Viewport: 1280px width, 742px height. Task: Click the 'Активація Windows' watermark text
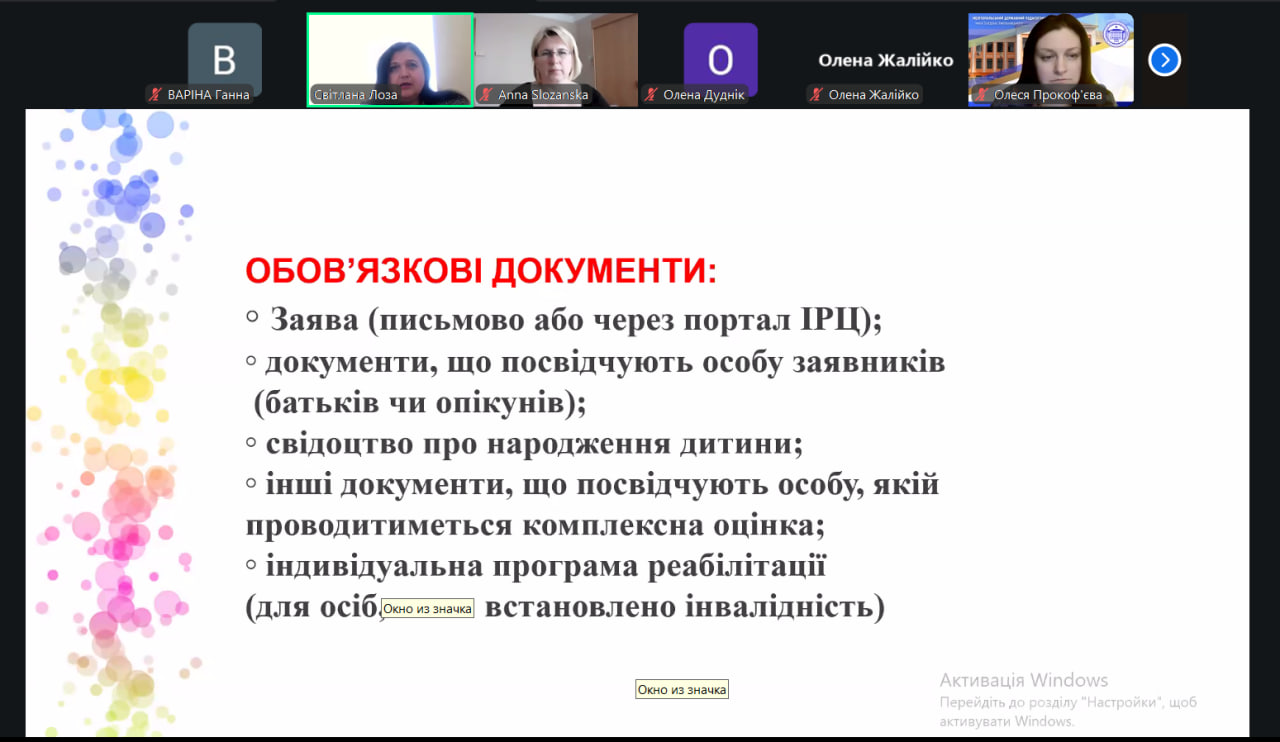pyautogui.click(x=1023, y=680)
